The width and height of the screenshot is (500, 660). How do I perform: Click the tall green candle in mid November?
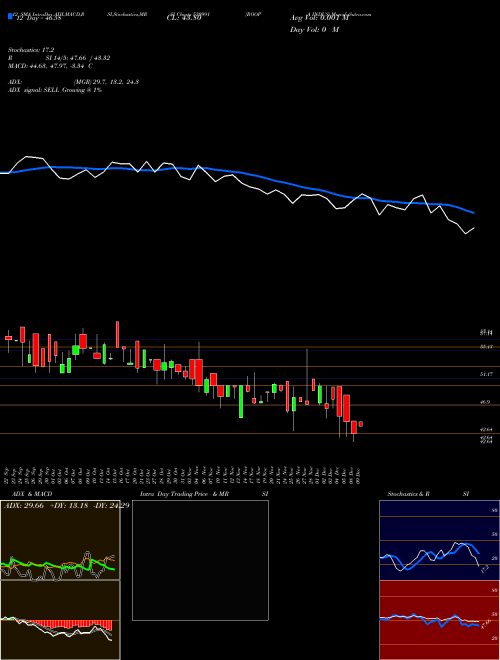(241, 401)
